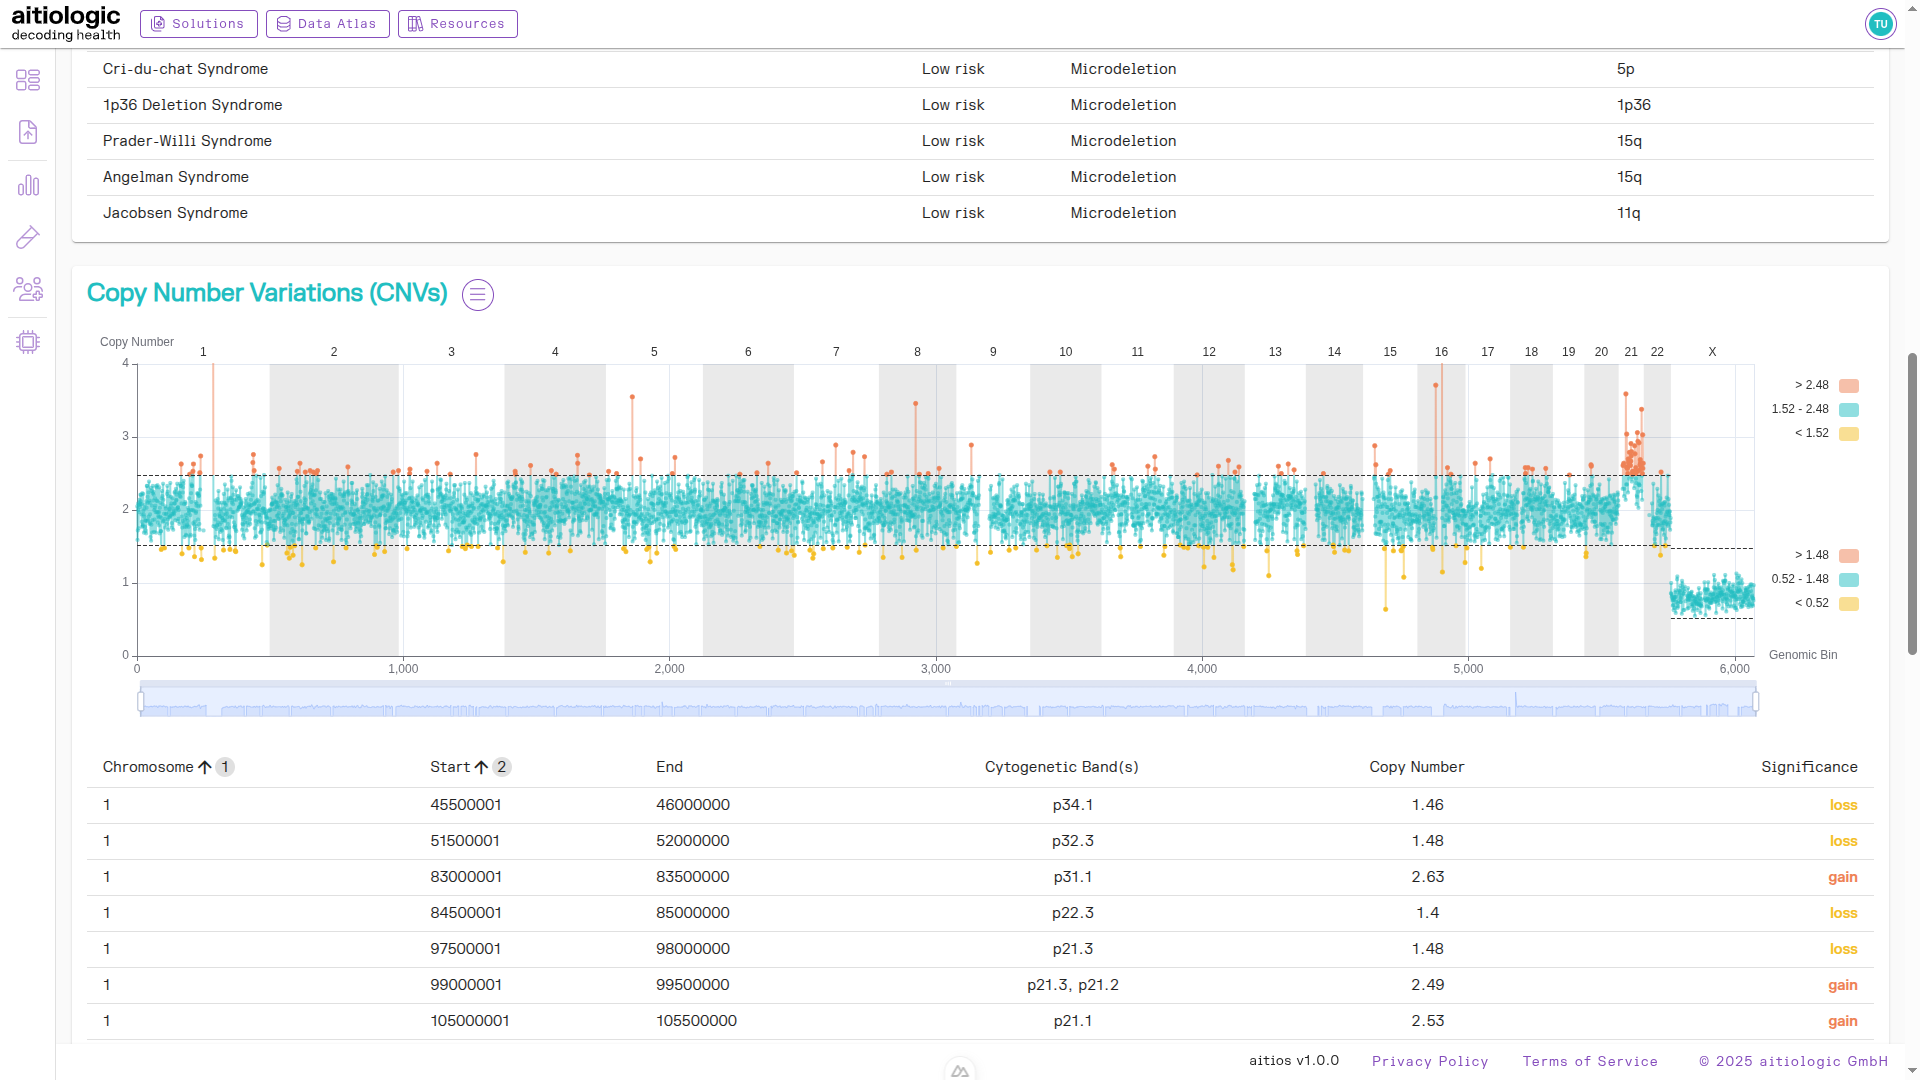Sort by Chromosome column header
1920x1080 pixels.
coord(148,767)
